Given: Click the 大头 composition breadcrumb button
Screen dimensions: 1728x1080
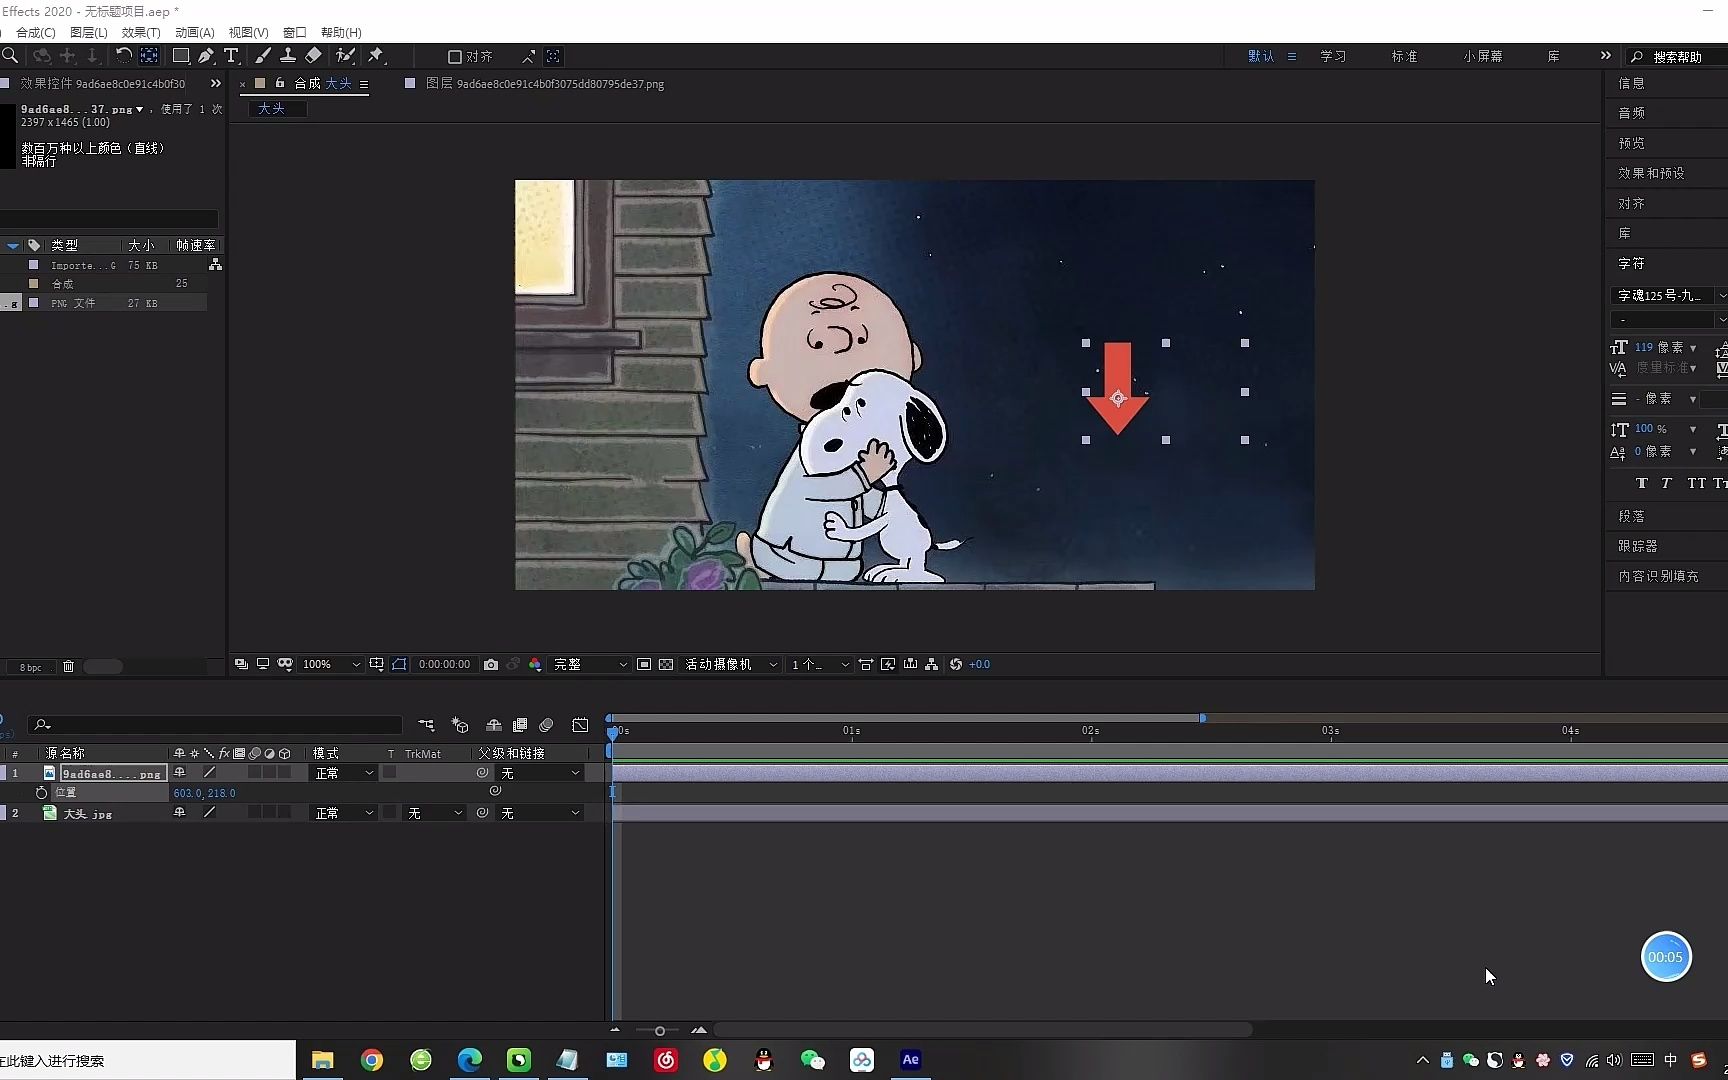Looking at the screenshot, I should coord(277,109).
